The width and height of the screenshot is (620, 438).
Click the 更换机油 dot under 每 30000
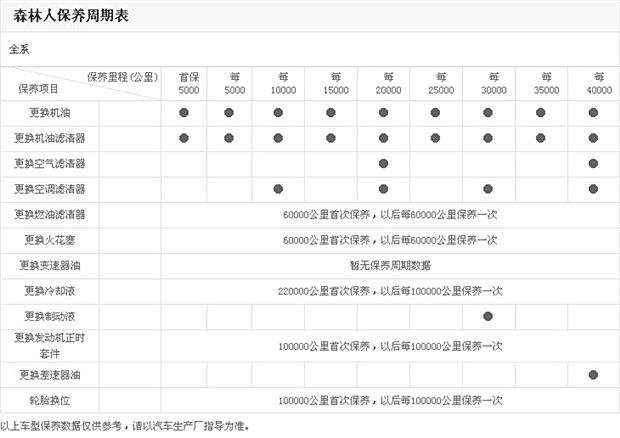click(x=488, y=113)
